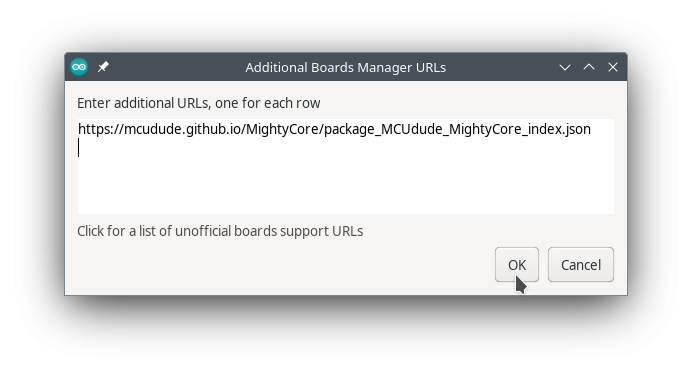Open the unofficial boards support URLs list
The height and width of the screenshot is (372, 692).
220,231
